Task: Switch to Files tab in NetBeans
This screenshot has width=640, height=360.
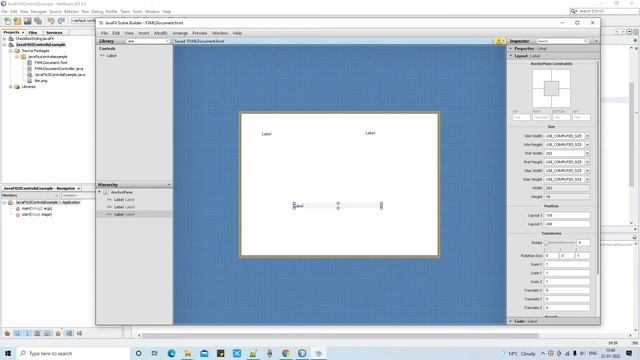Action: click(33, 32)
